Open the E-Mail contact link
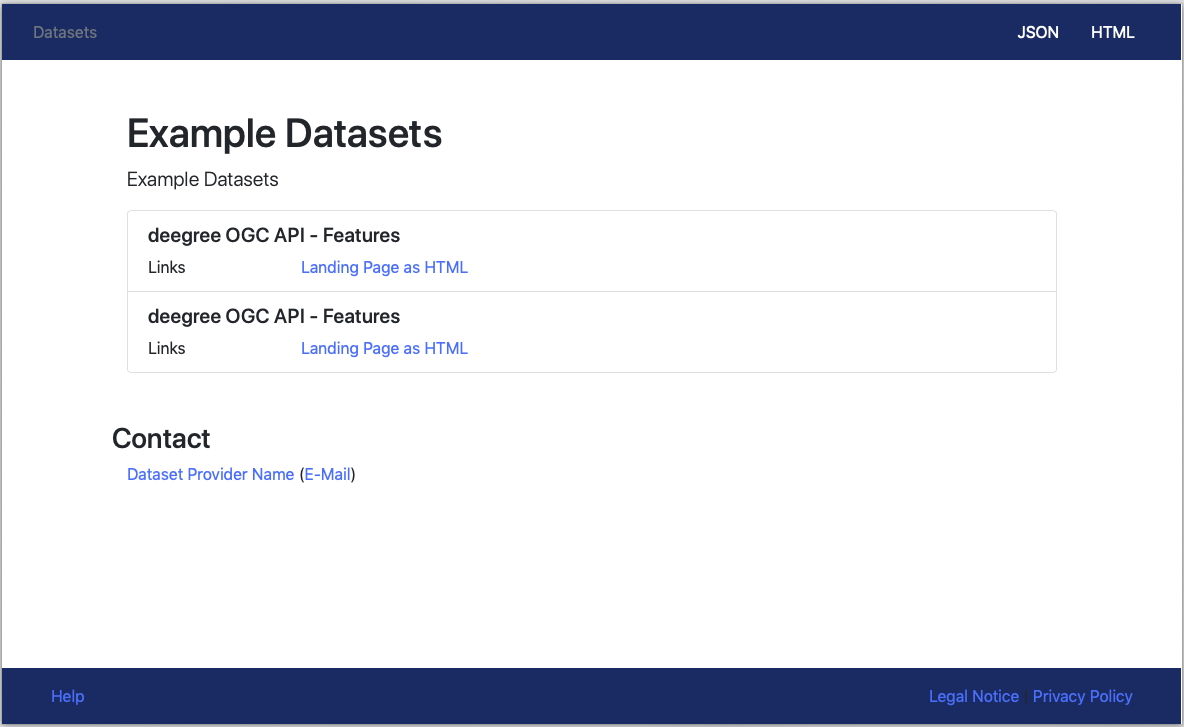This screenshot has height=727, width=1184. tap(327, 474)
